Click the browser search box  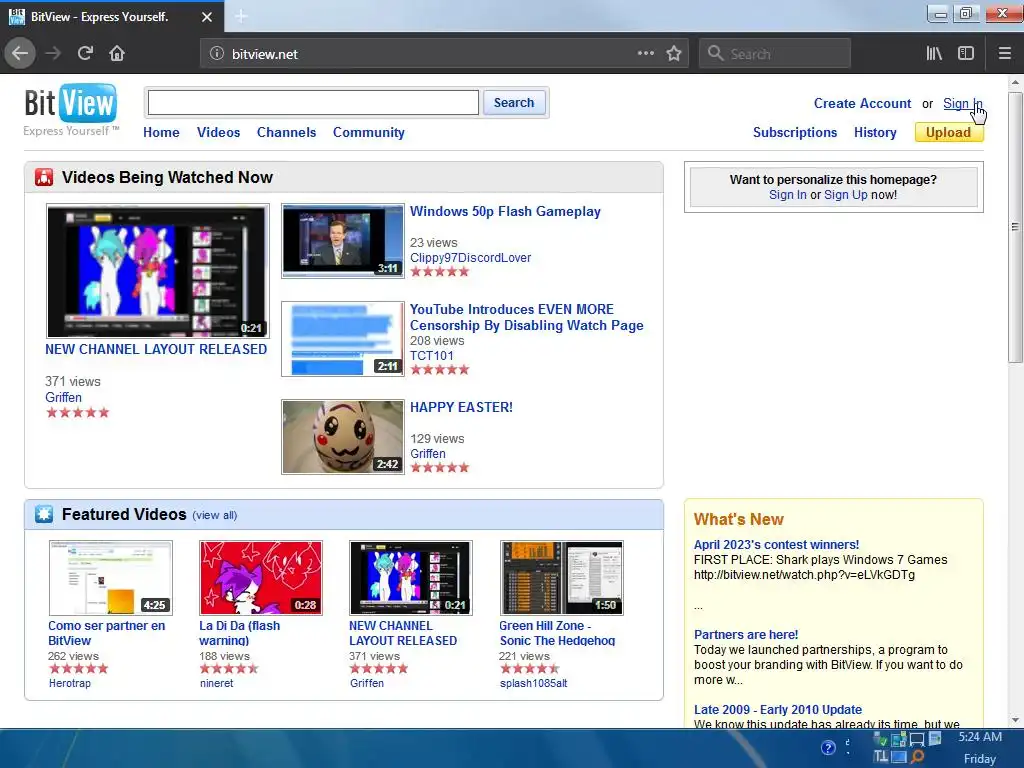775,54
